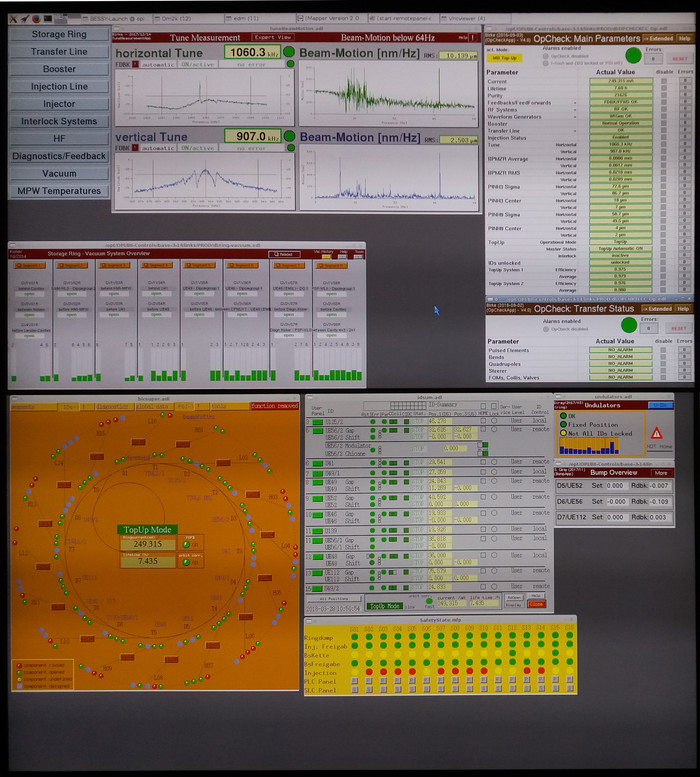Toggle disable checkbox for Pulsed Elements

(x=665, y=350)
